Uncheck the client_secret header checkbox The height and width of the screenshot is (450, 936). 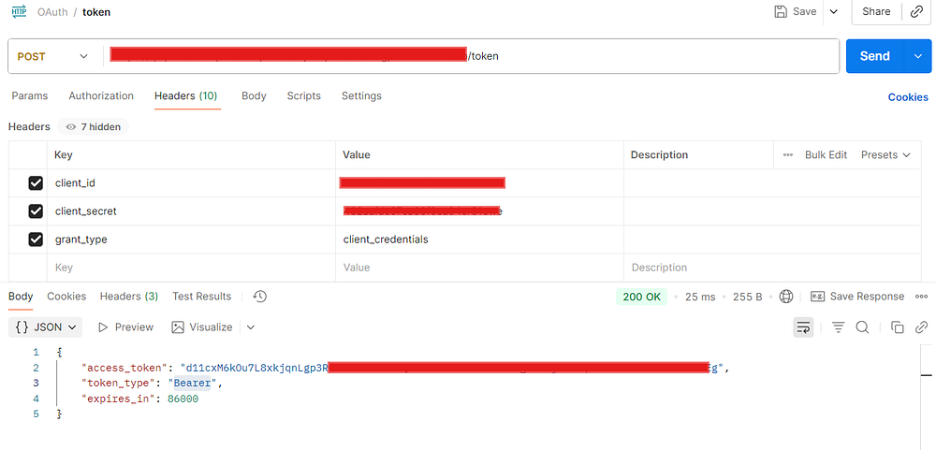point(36,211)
